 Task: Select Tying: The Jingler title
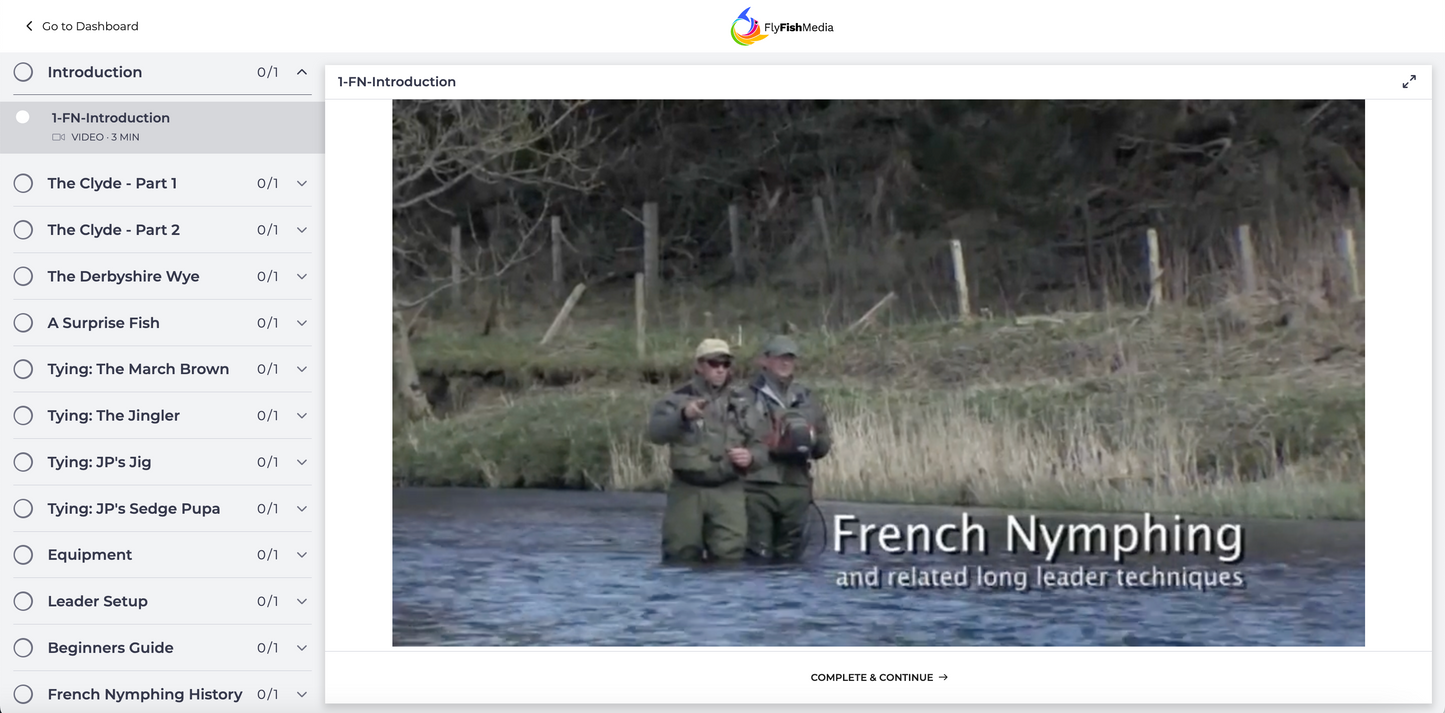pos(114,415)
